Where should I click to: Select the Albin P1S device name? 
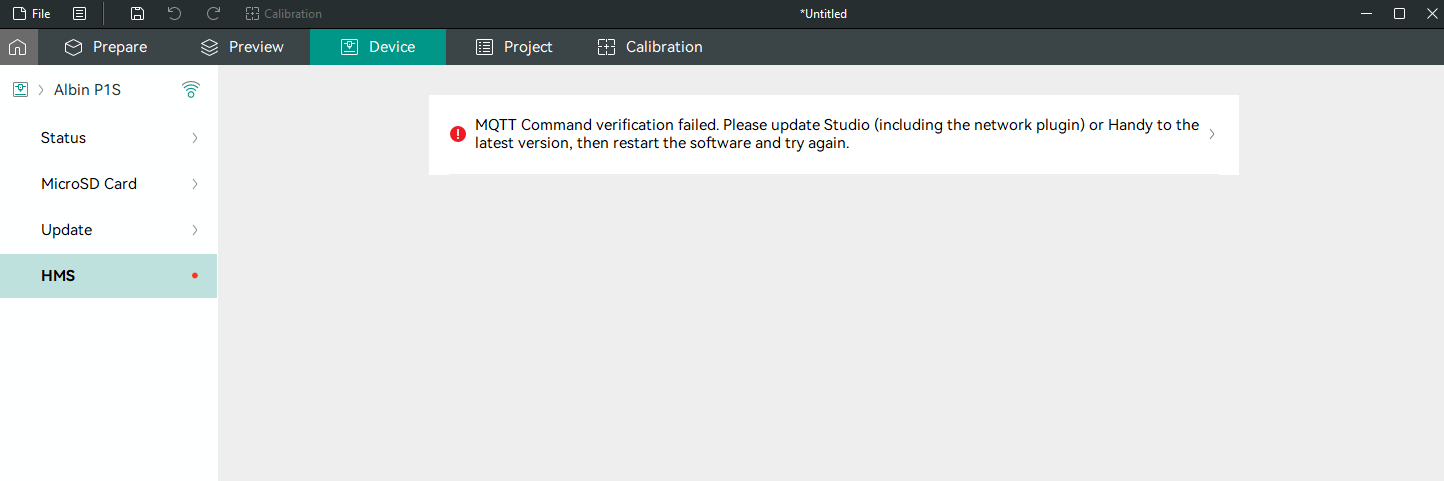click(x=87, y=90)
